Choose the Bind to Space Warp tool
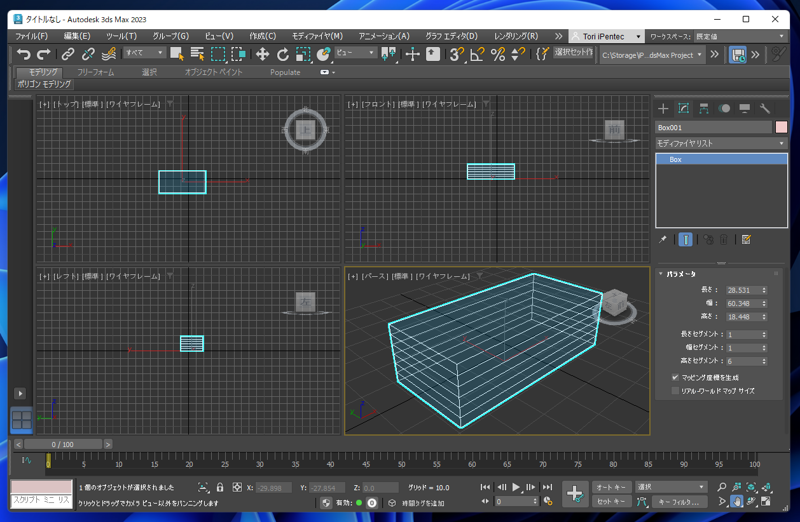The image size is (800, 522). pos(109,54)
